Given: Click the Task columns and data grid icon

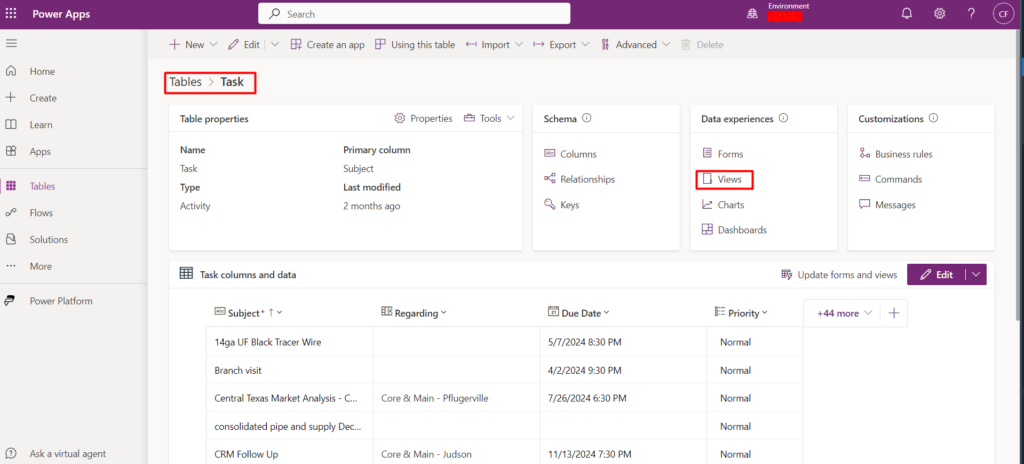Looking at the screenshot, I should [186, 274].
